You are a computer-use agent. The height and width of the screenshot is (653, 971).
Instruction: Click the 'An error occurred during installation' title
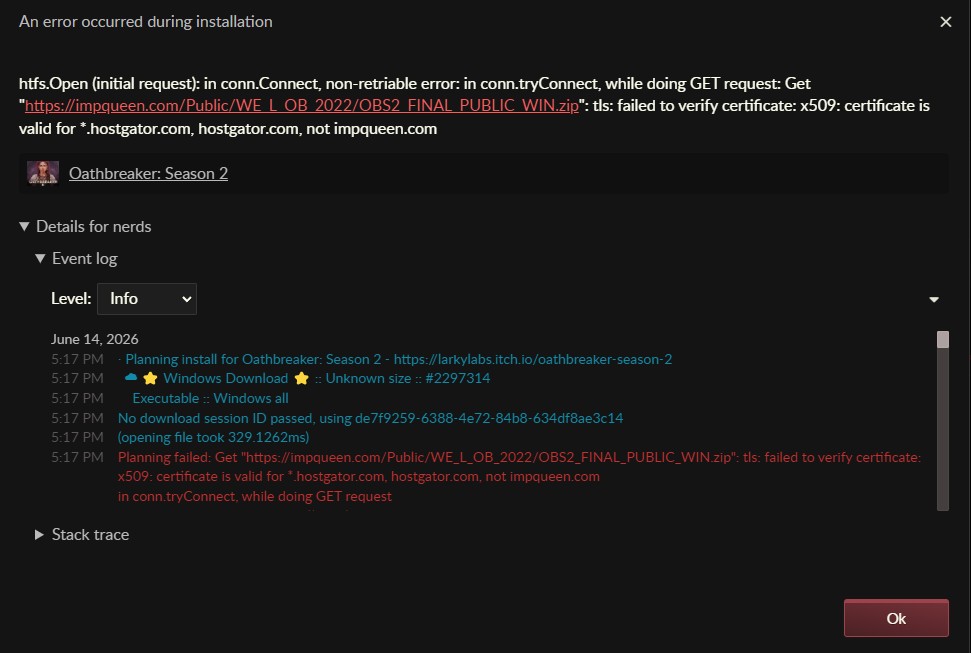146,22
